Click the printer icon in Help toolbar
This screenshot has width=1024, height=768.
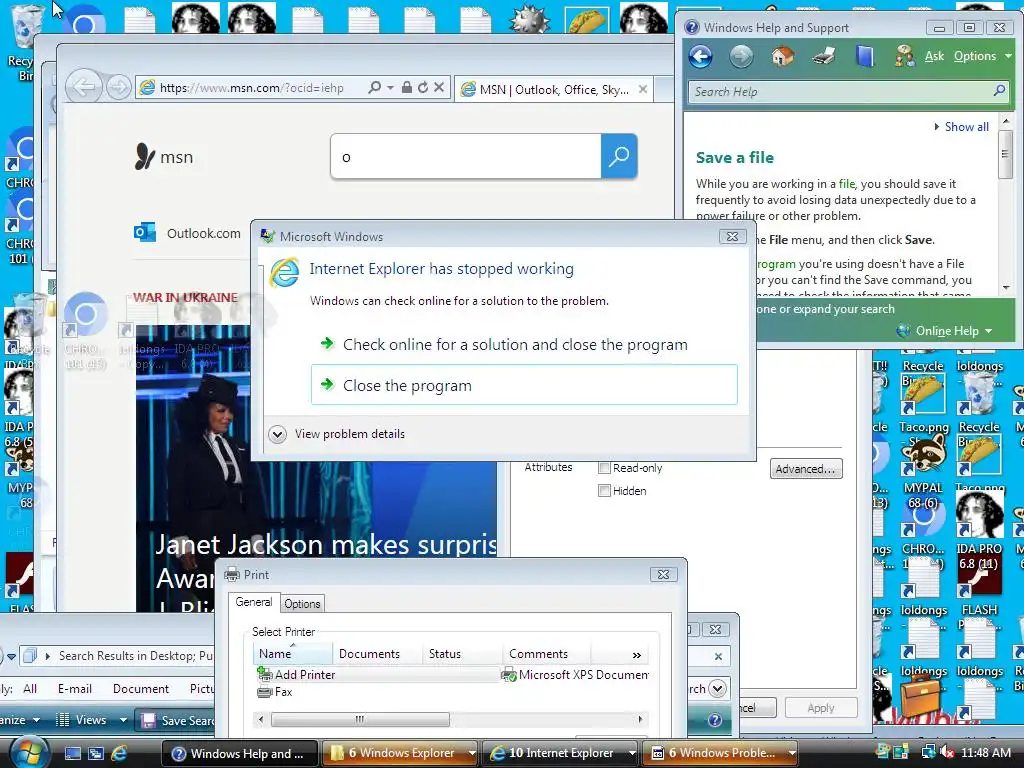pyautogui.click(x=824, y=57)
